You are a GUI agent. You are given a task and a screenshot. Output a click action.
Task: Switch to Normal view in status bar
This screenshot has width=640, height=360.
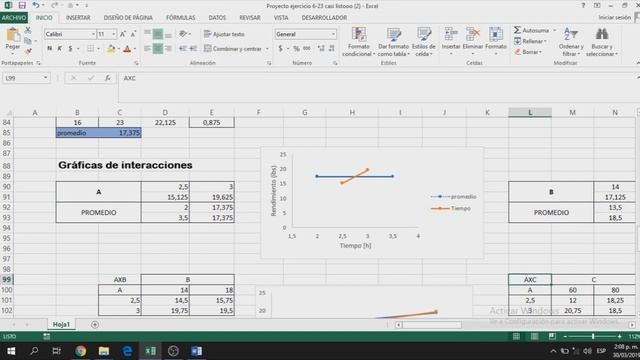click(x=516, y=336)
